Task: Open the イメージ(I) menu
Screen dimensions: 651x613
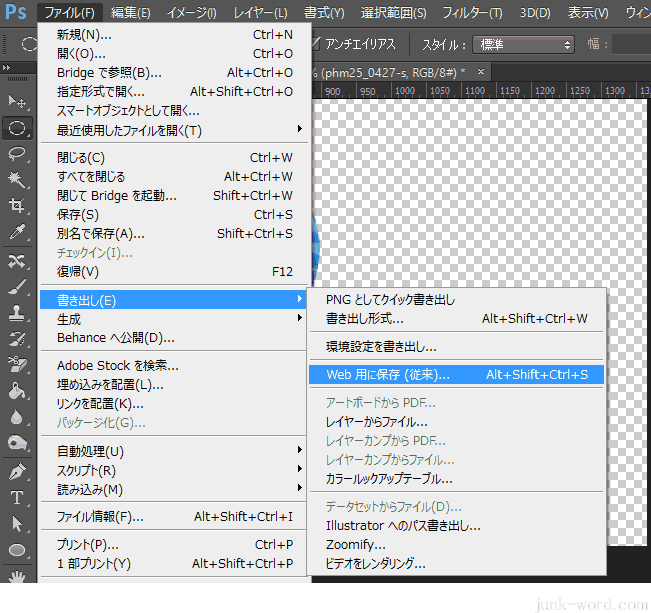Action: (191, 13)
